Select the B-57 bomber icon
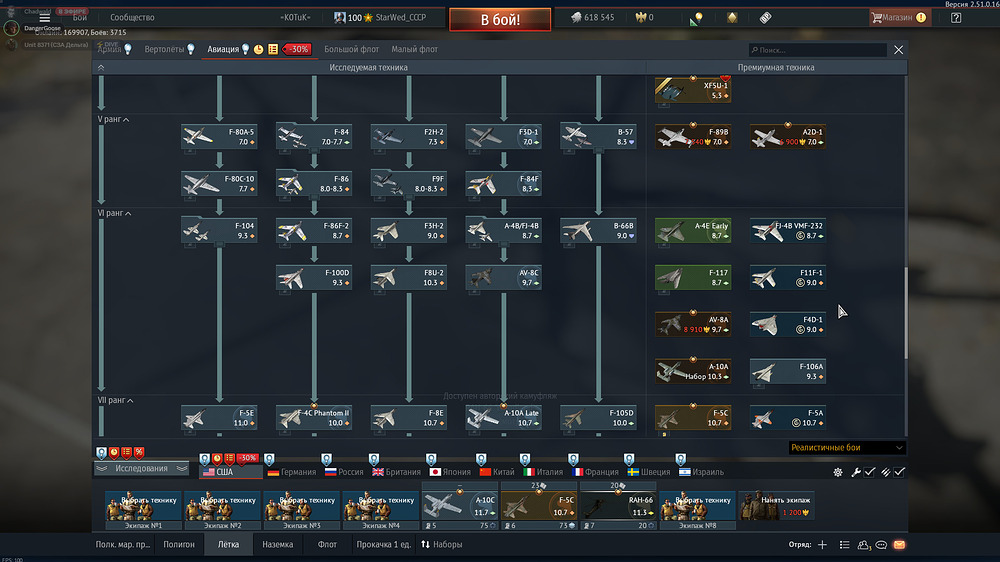This screenshot has height=562, width=1000. (x=598, y=136)
